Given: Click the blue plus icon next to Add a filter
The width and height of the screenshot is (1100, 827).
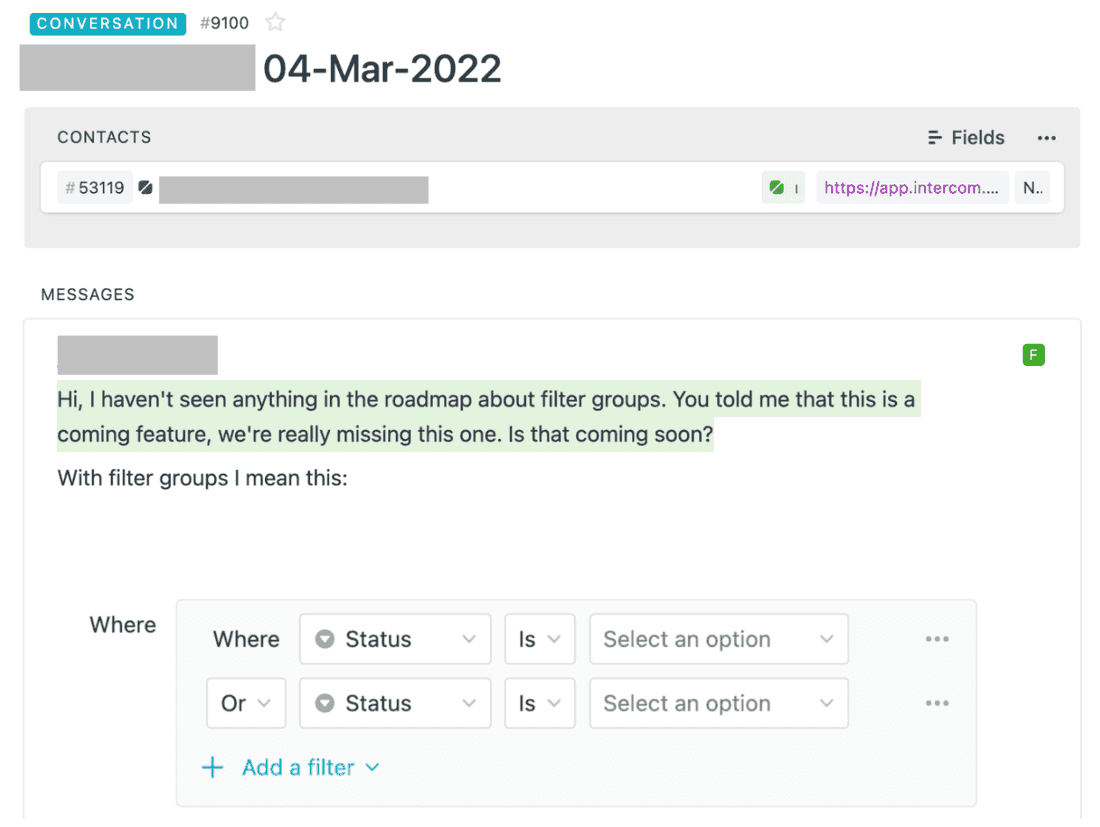Looking at the screenshot, I should (212, 767).
